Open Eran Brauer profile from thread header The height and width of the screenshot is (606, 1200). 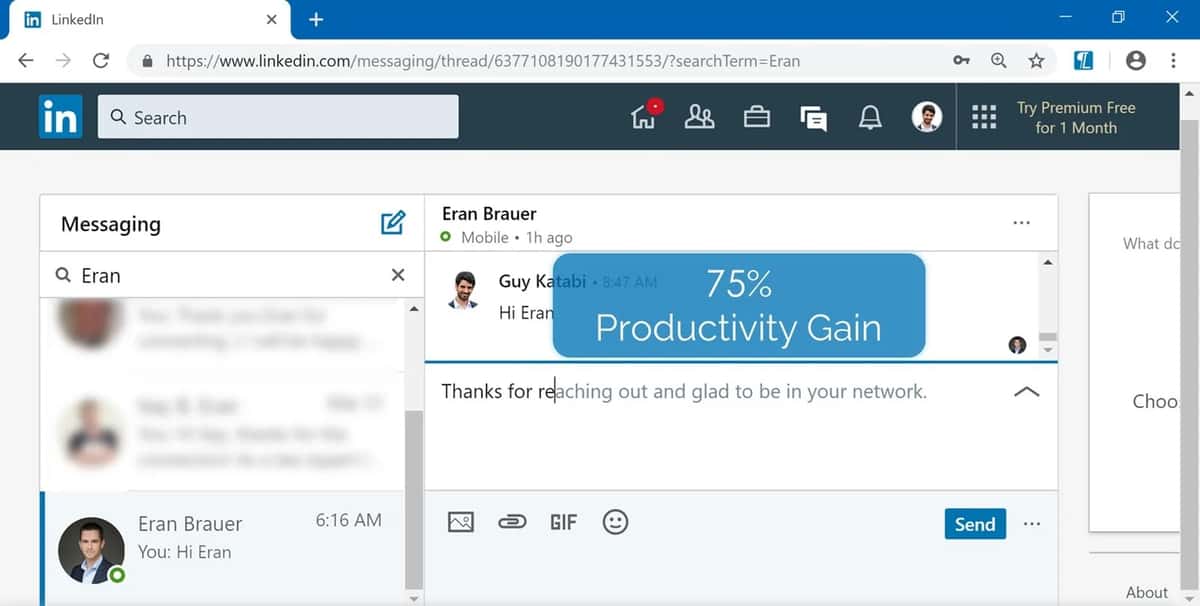coord(489,213)
